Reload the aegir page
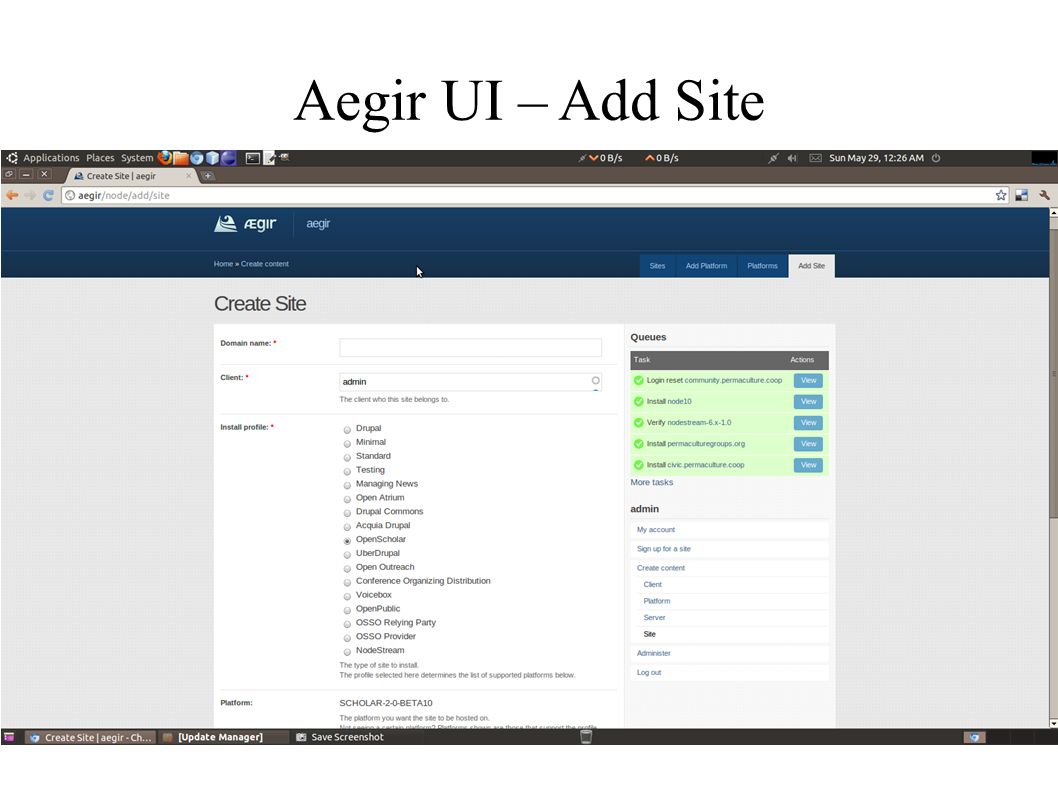 (x=48, y=195)
